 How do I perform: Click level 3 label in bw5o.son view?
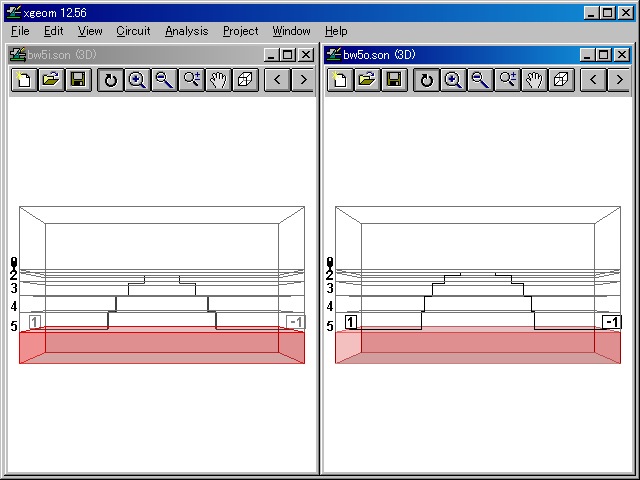click(330, 288)
